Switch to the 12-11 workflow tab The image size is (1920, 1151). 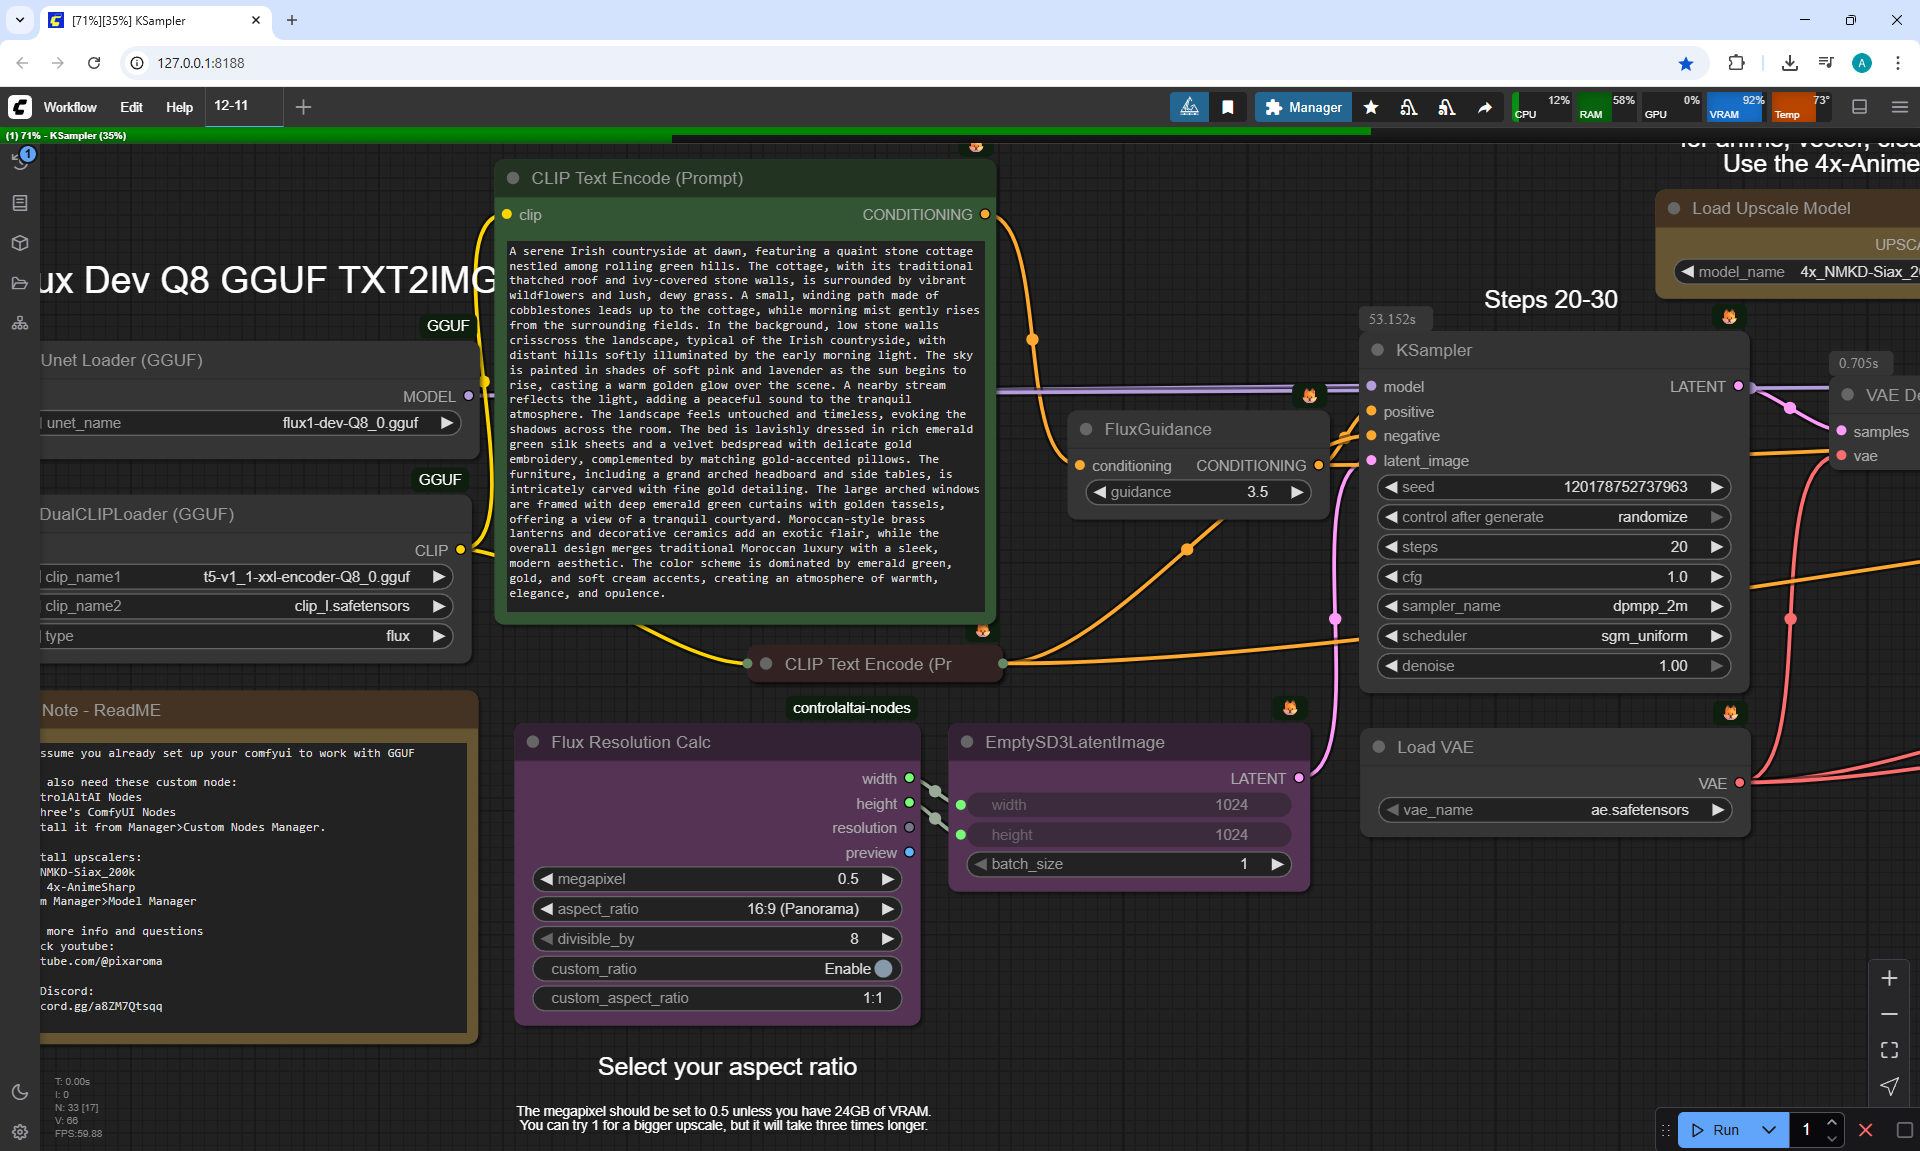(232, 106)
